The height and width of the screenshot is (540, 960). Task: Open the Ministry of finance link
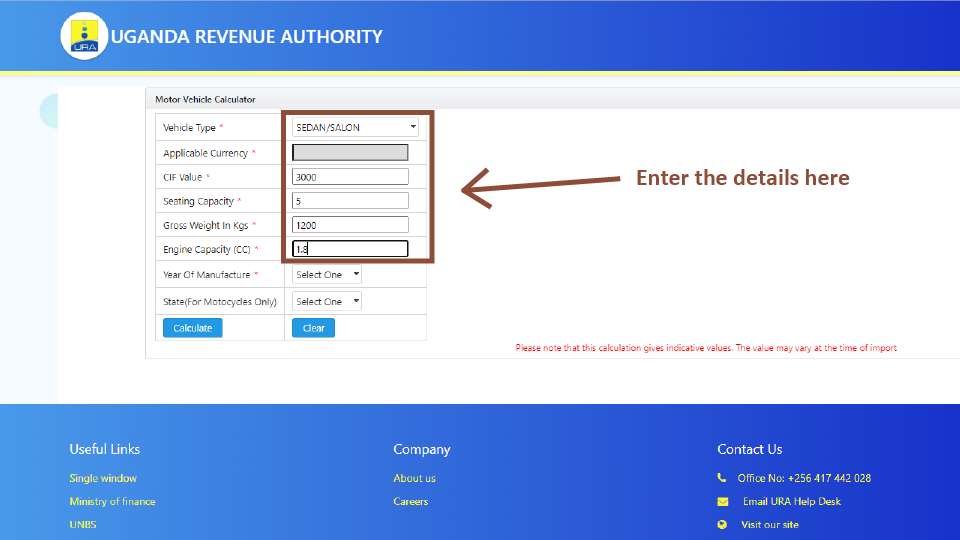[112, 501]
